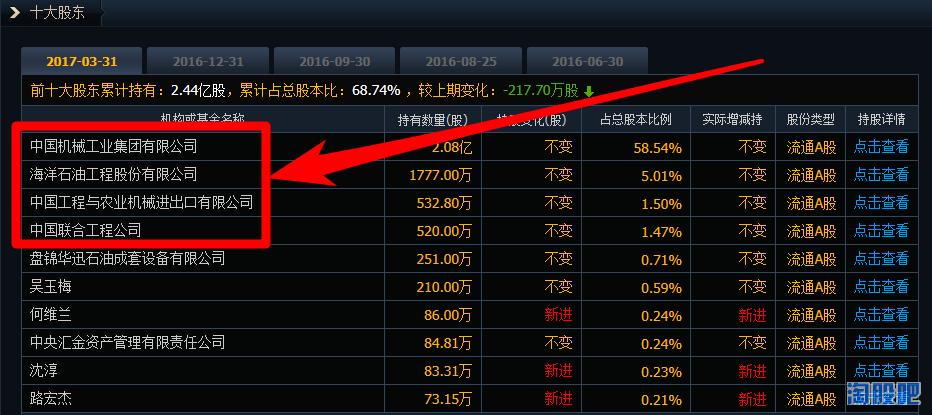Screen dimensions: 932x415
Task: Click the 0.59% share ratio
Action: tap(661, 287)
